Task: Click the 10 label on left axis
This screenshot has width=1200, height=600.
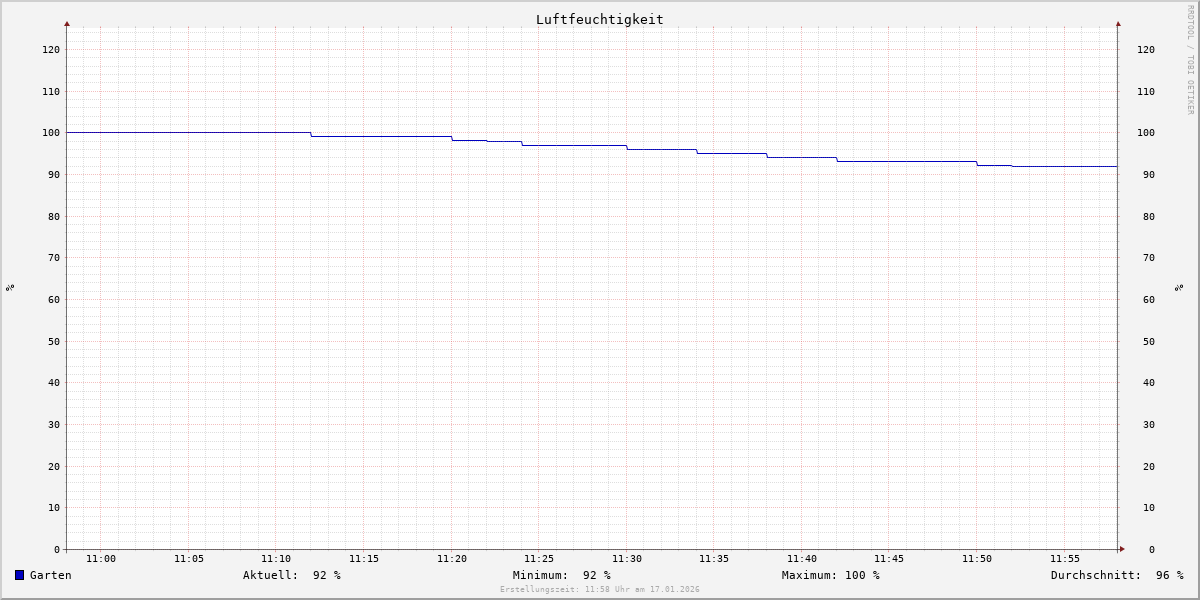Action: [54, 508]
